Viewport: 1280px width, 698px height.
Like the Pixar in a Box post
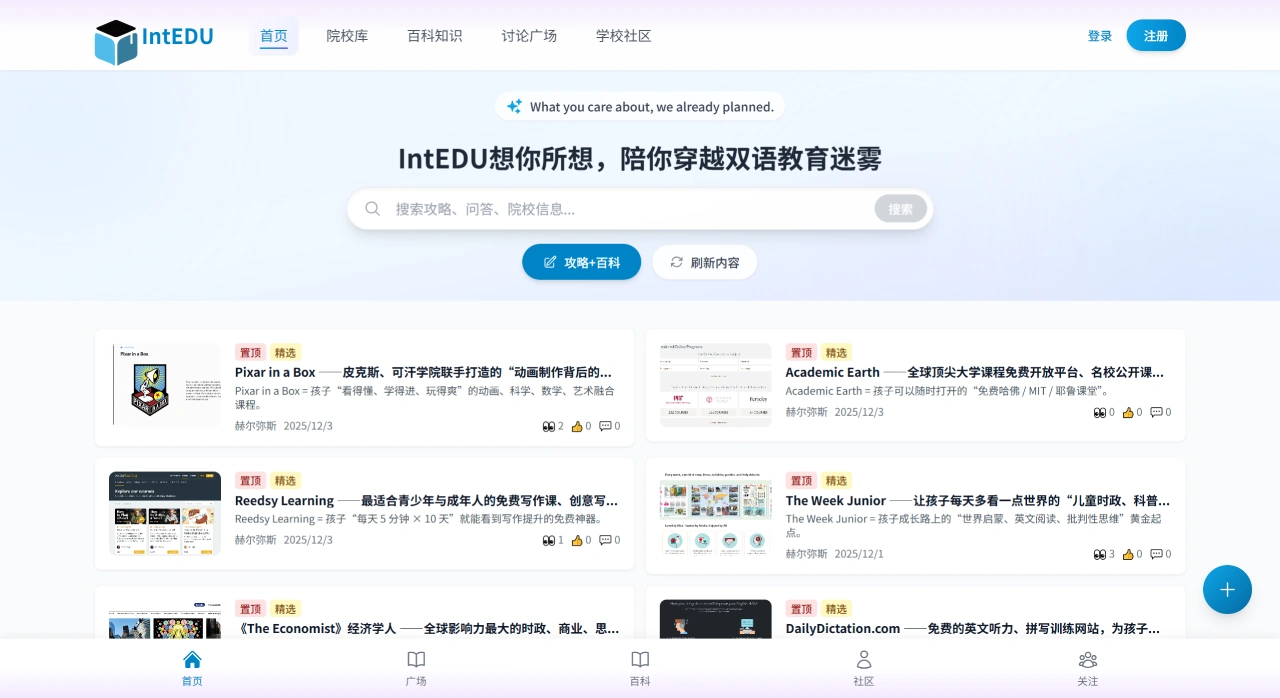coord(578,426)
